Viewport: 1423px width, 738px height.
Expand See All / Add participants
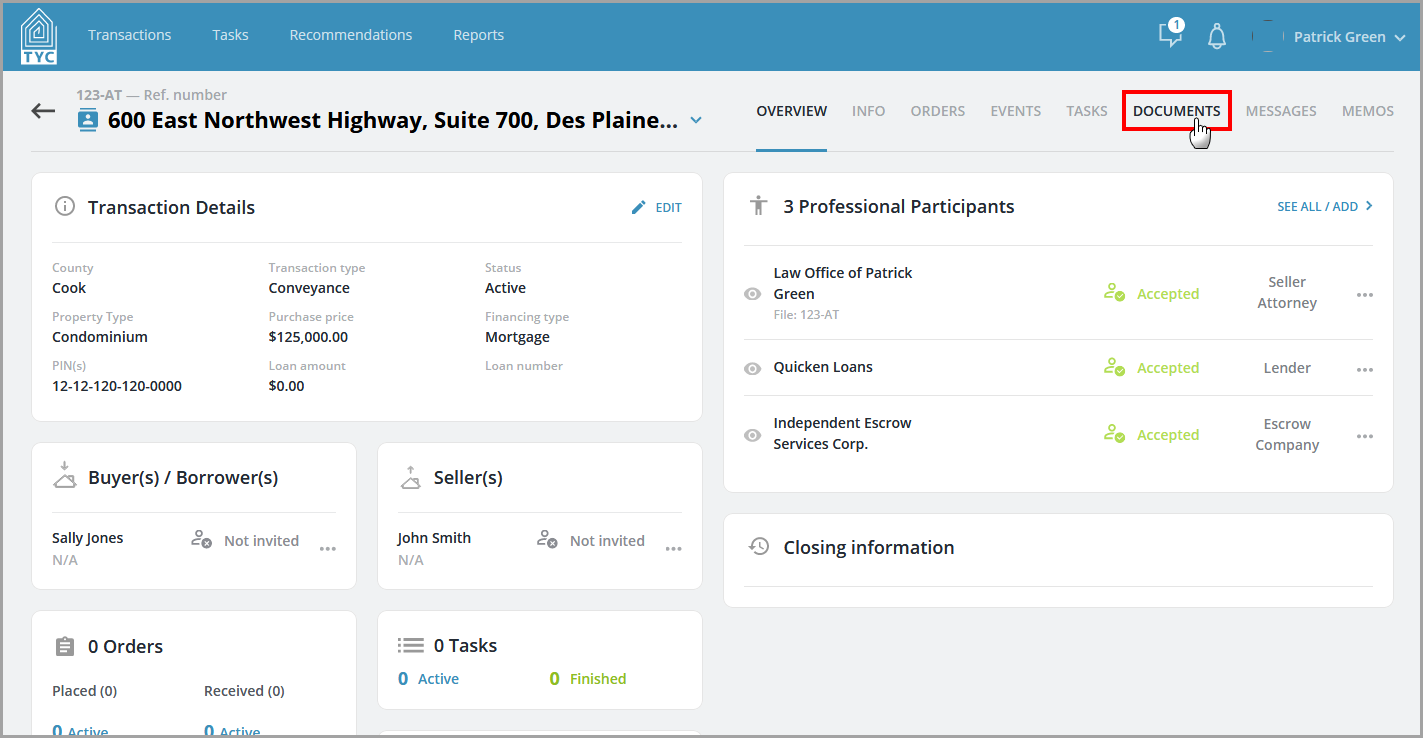pos(1325,206)
